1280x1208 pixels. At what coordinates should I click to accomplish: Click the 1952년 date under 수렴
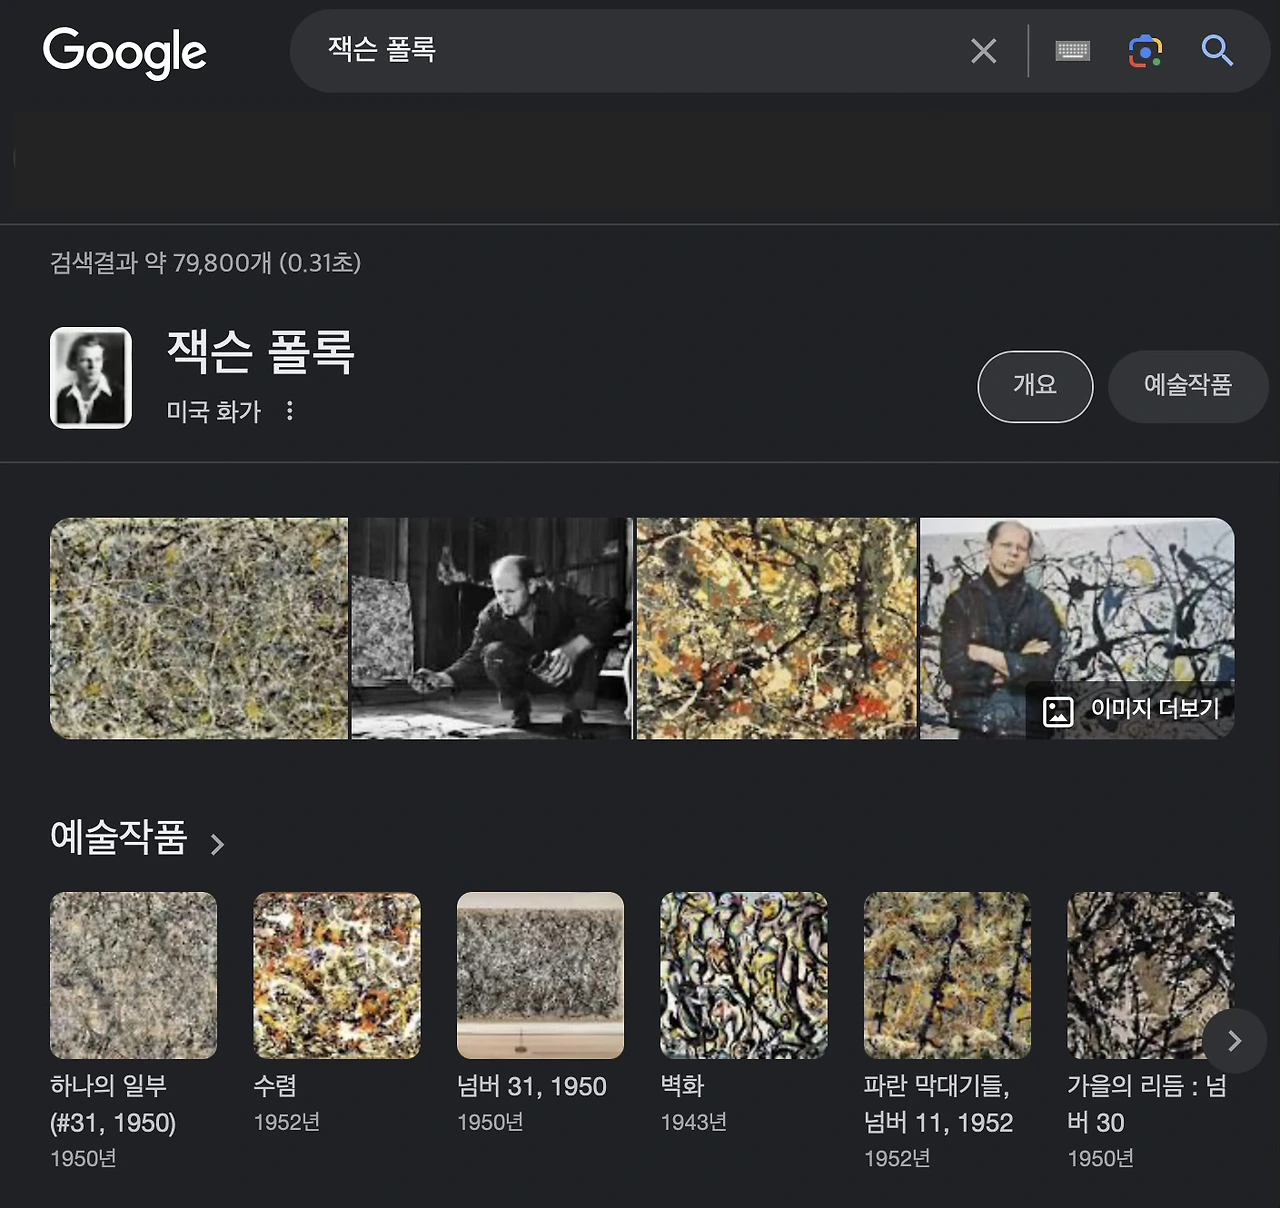click(287, 1122)
